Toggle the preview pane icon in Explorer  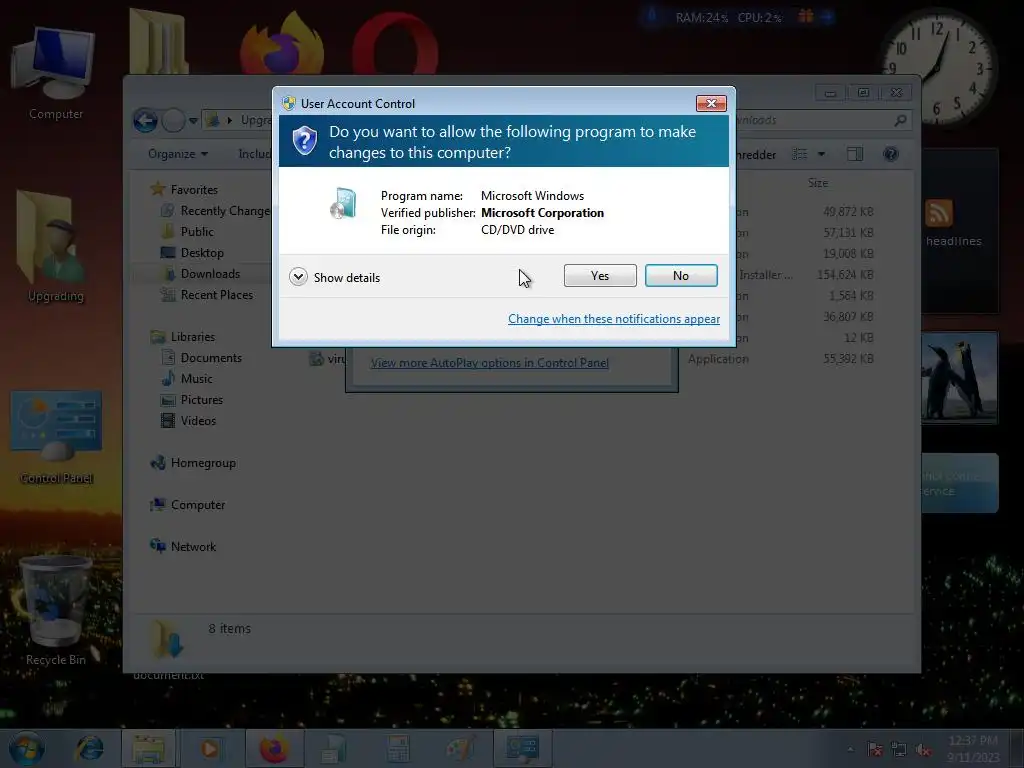[x=855, y=154]
